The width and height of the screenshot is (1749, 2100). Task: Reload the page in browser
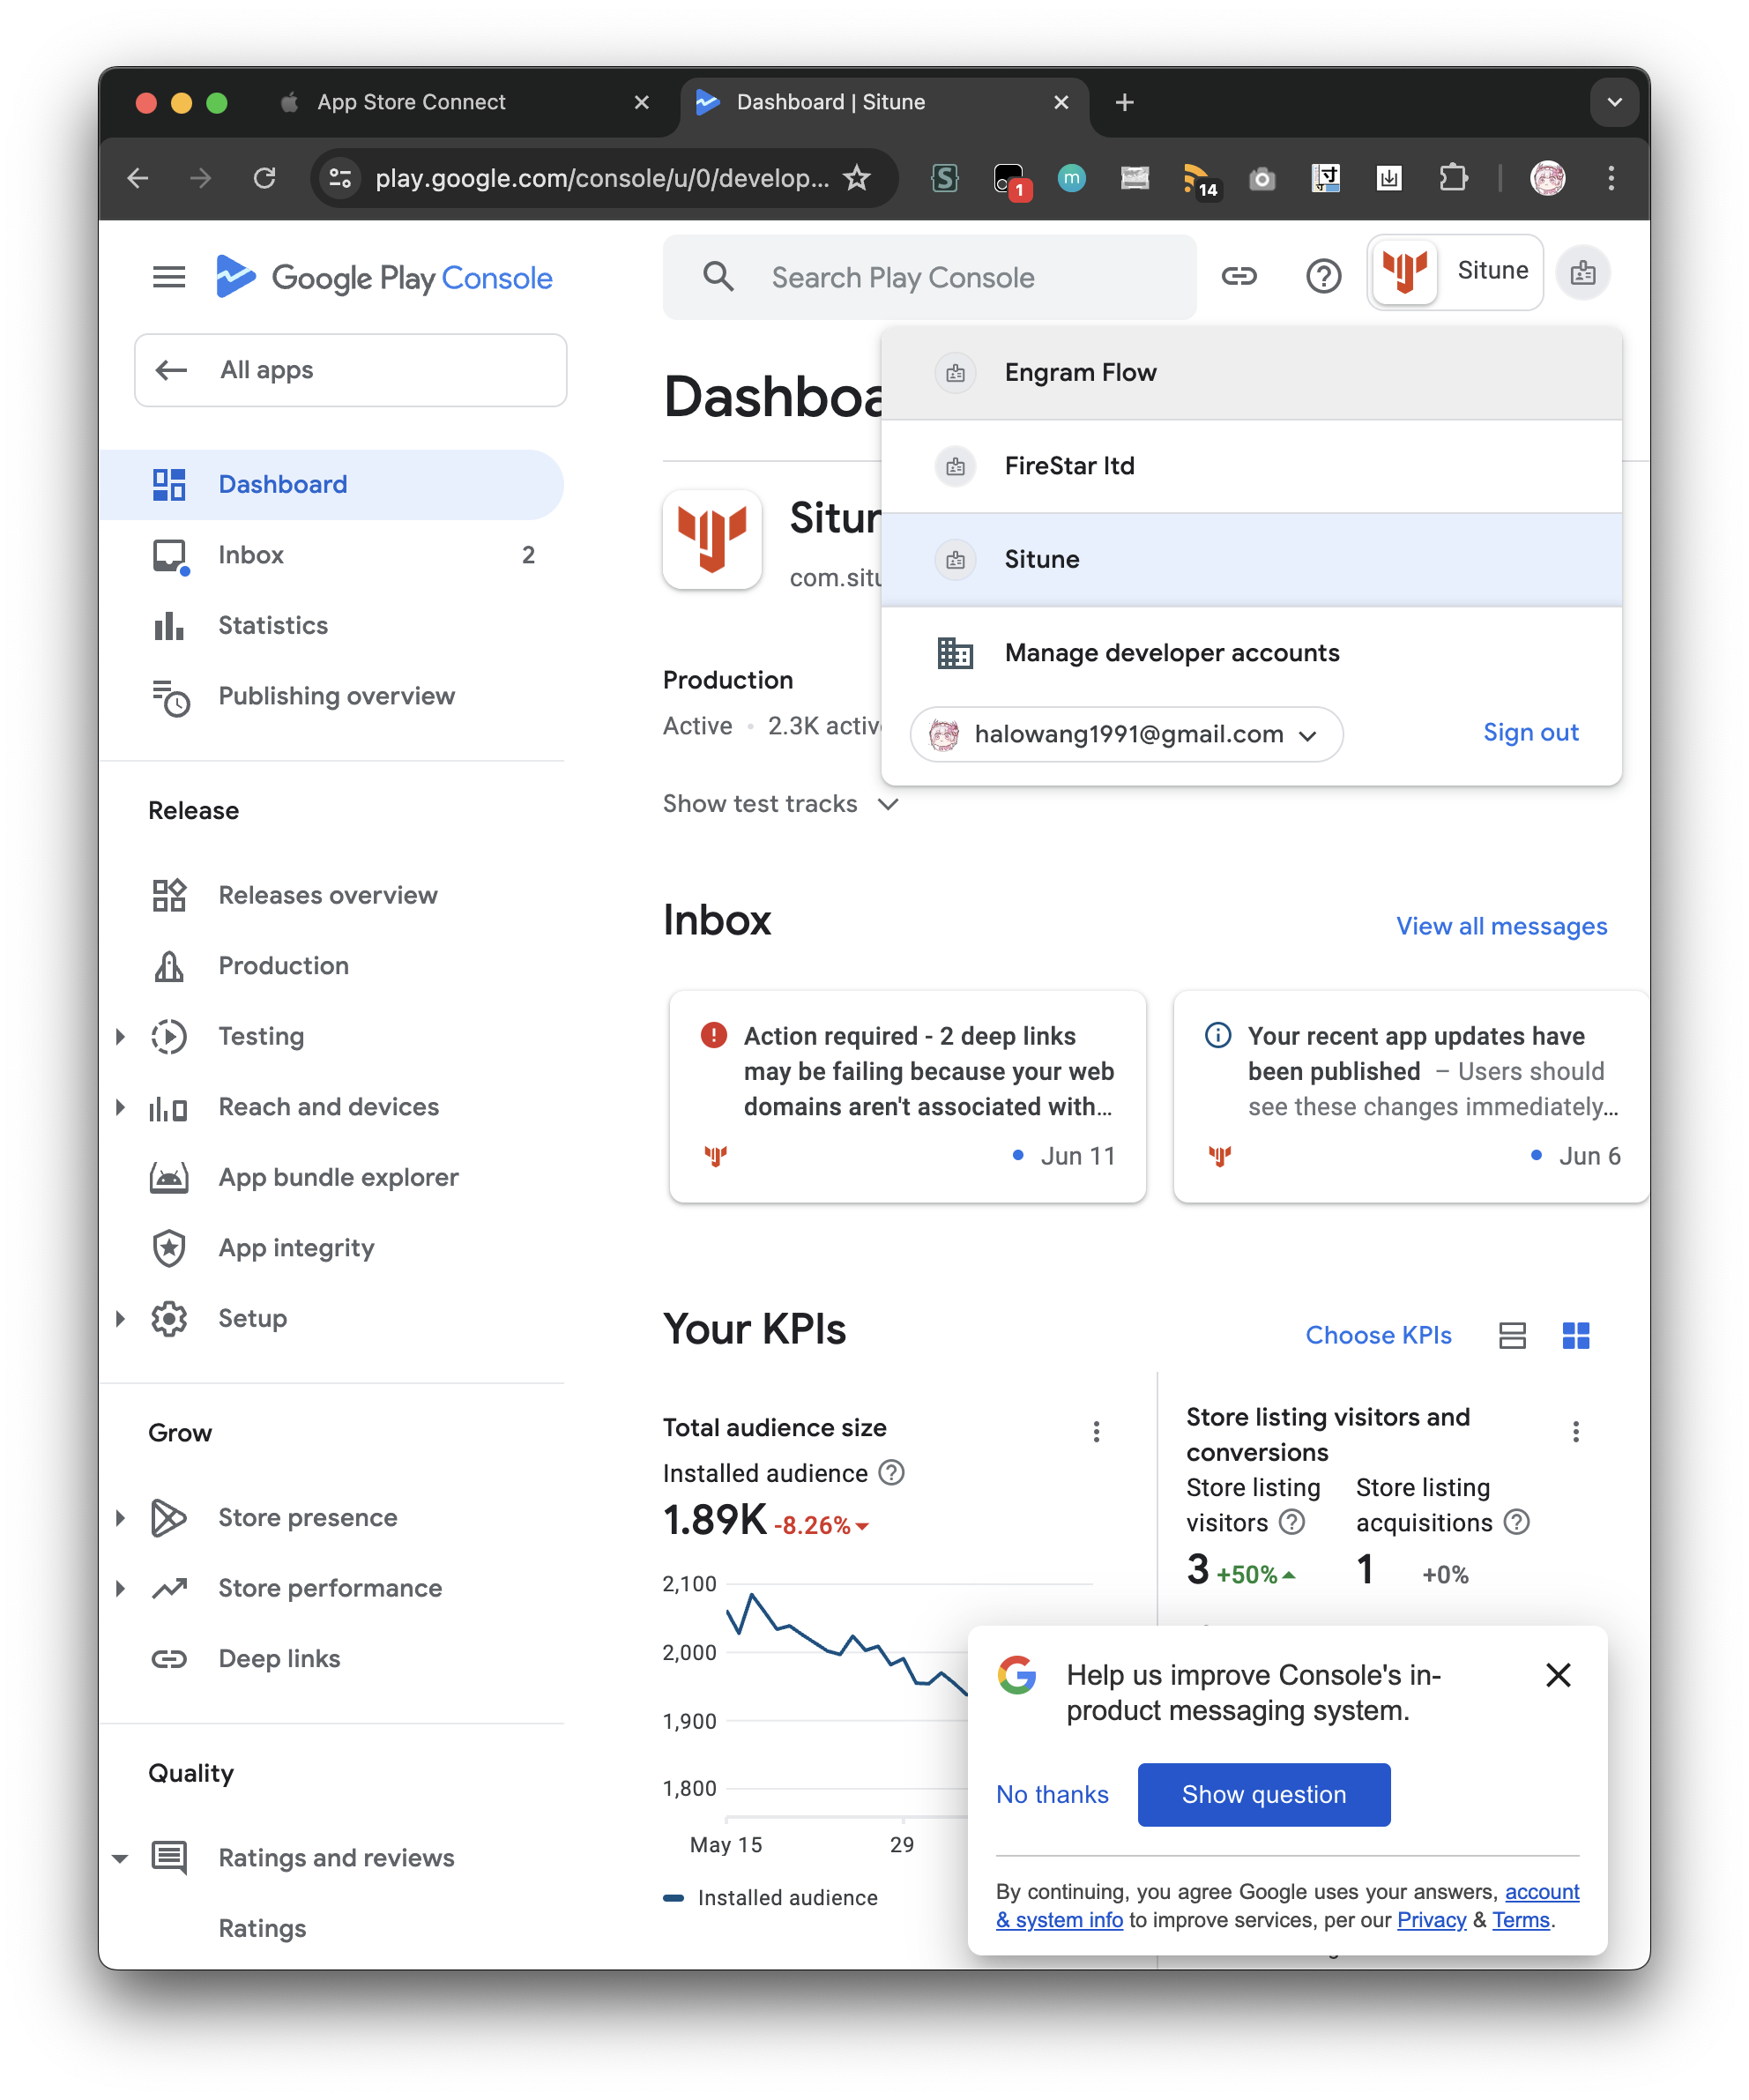pos(264,178)
